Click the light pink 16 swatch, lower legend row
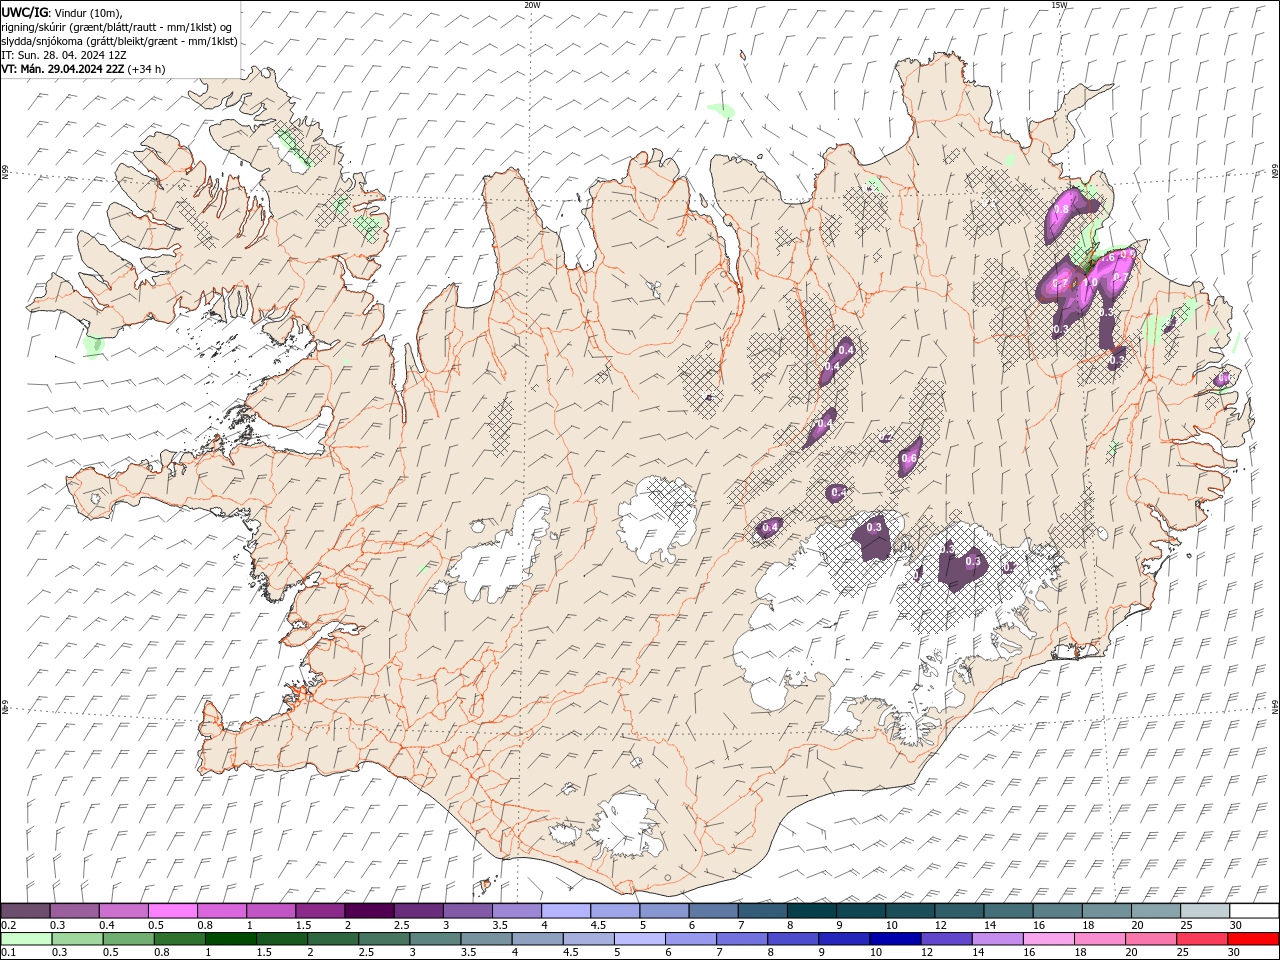1280x960 pixels. coord(1048,939)
